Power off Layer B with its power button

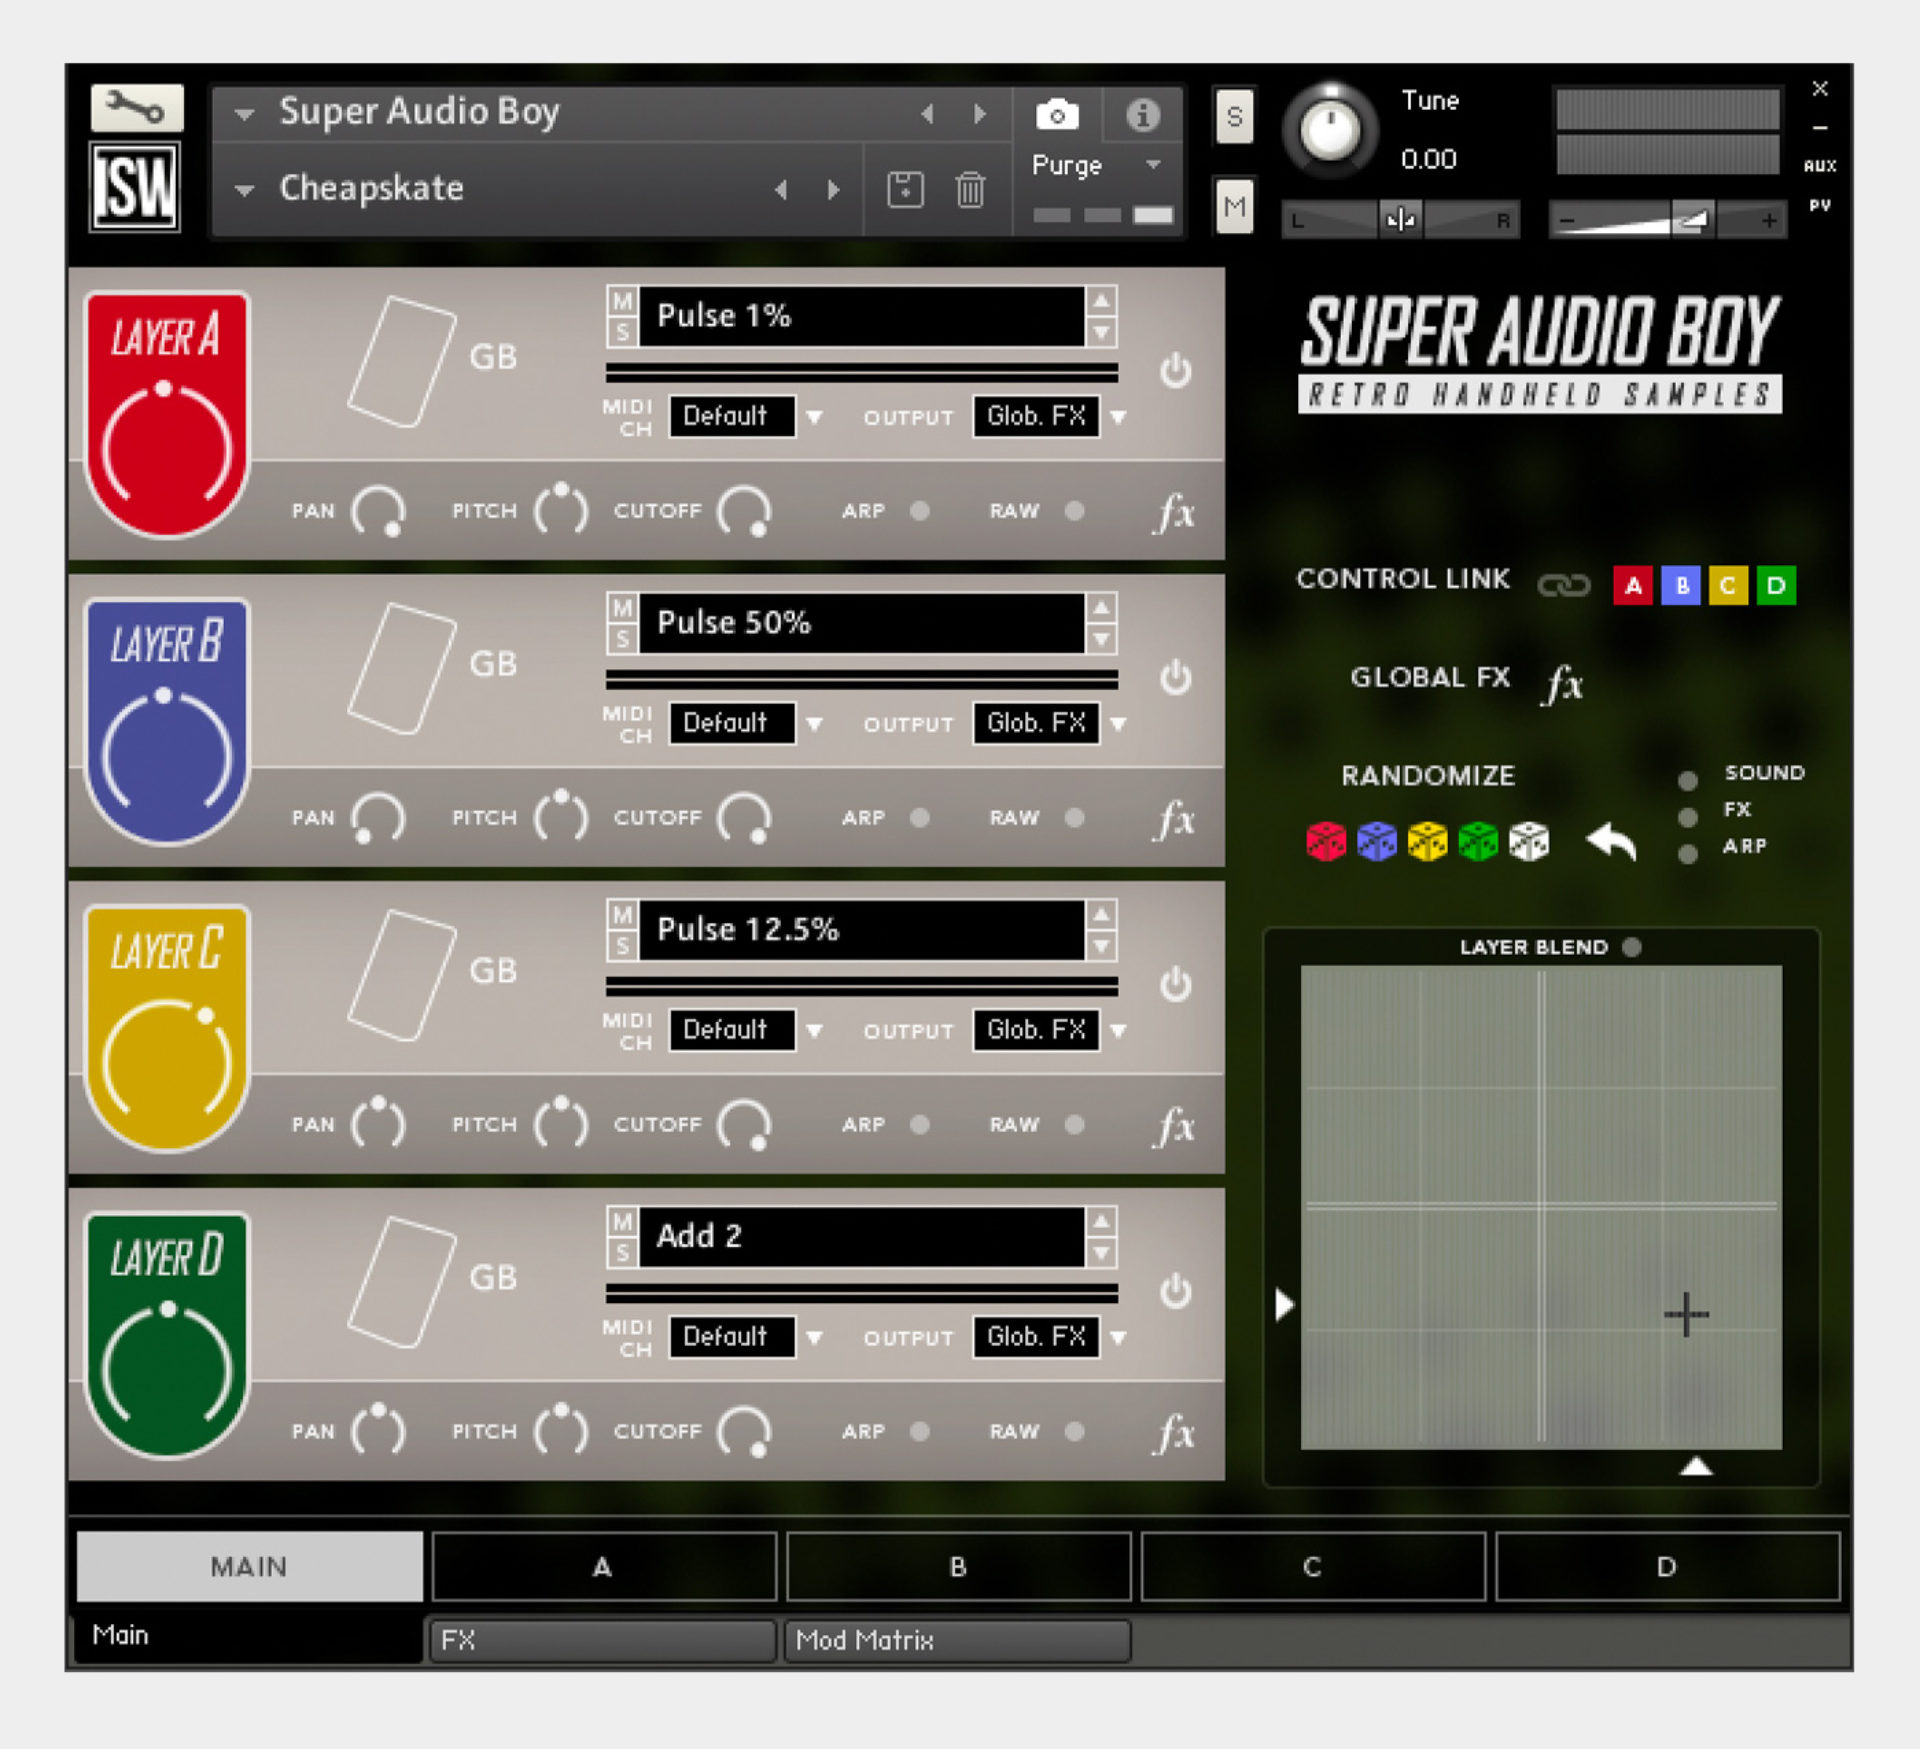[x=1176, y=678]
